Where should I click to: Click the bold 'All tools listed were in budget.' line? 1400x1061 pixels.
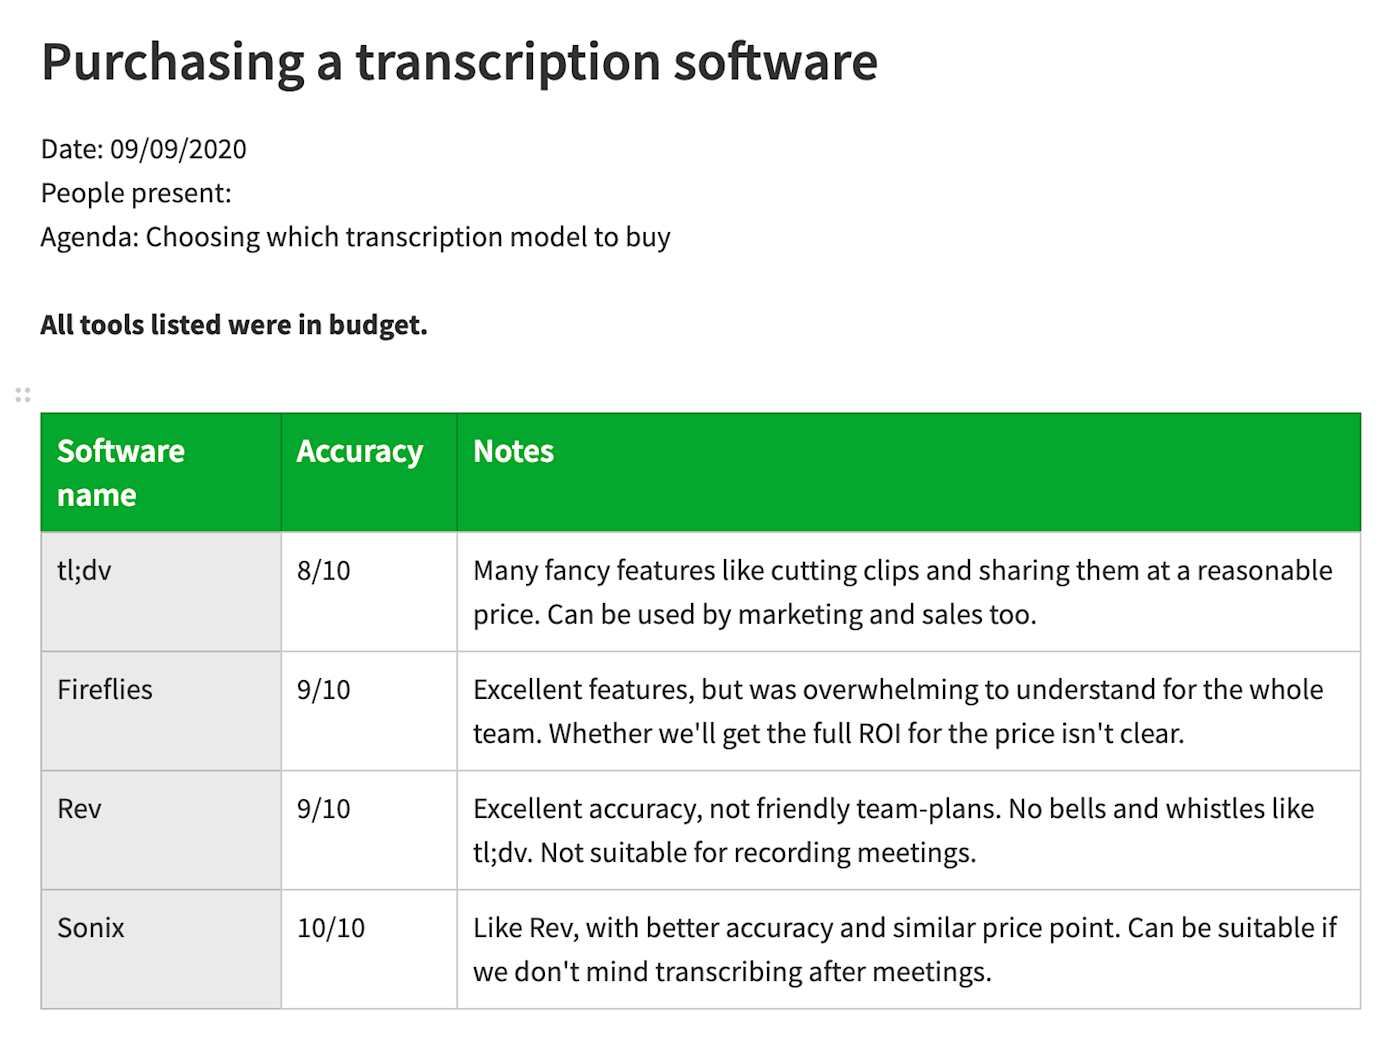234,325
